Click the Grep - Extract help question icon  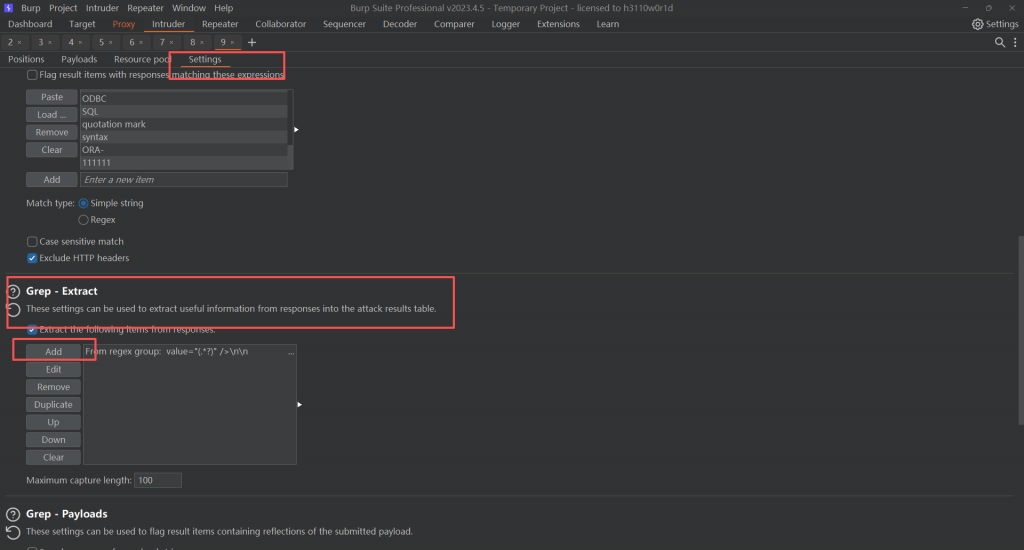pyautogui.click(x=13, y=292)
